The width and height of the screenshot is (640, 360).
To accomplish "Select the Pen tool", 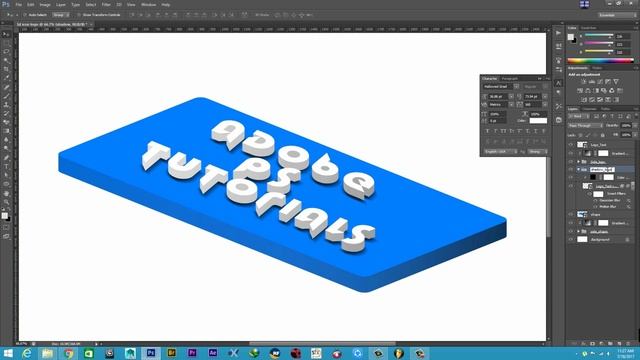I will coord(6,158).
